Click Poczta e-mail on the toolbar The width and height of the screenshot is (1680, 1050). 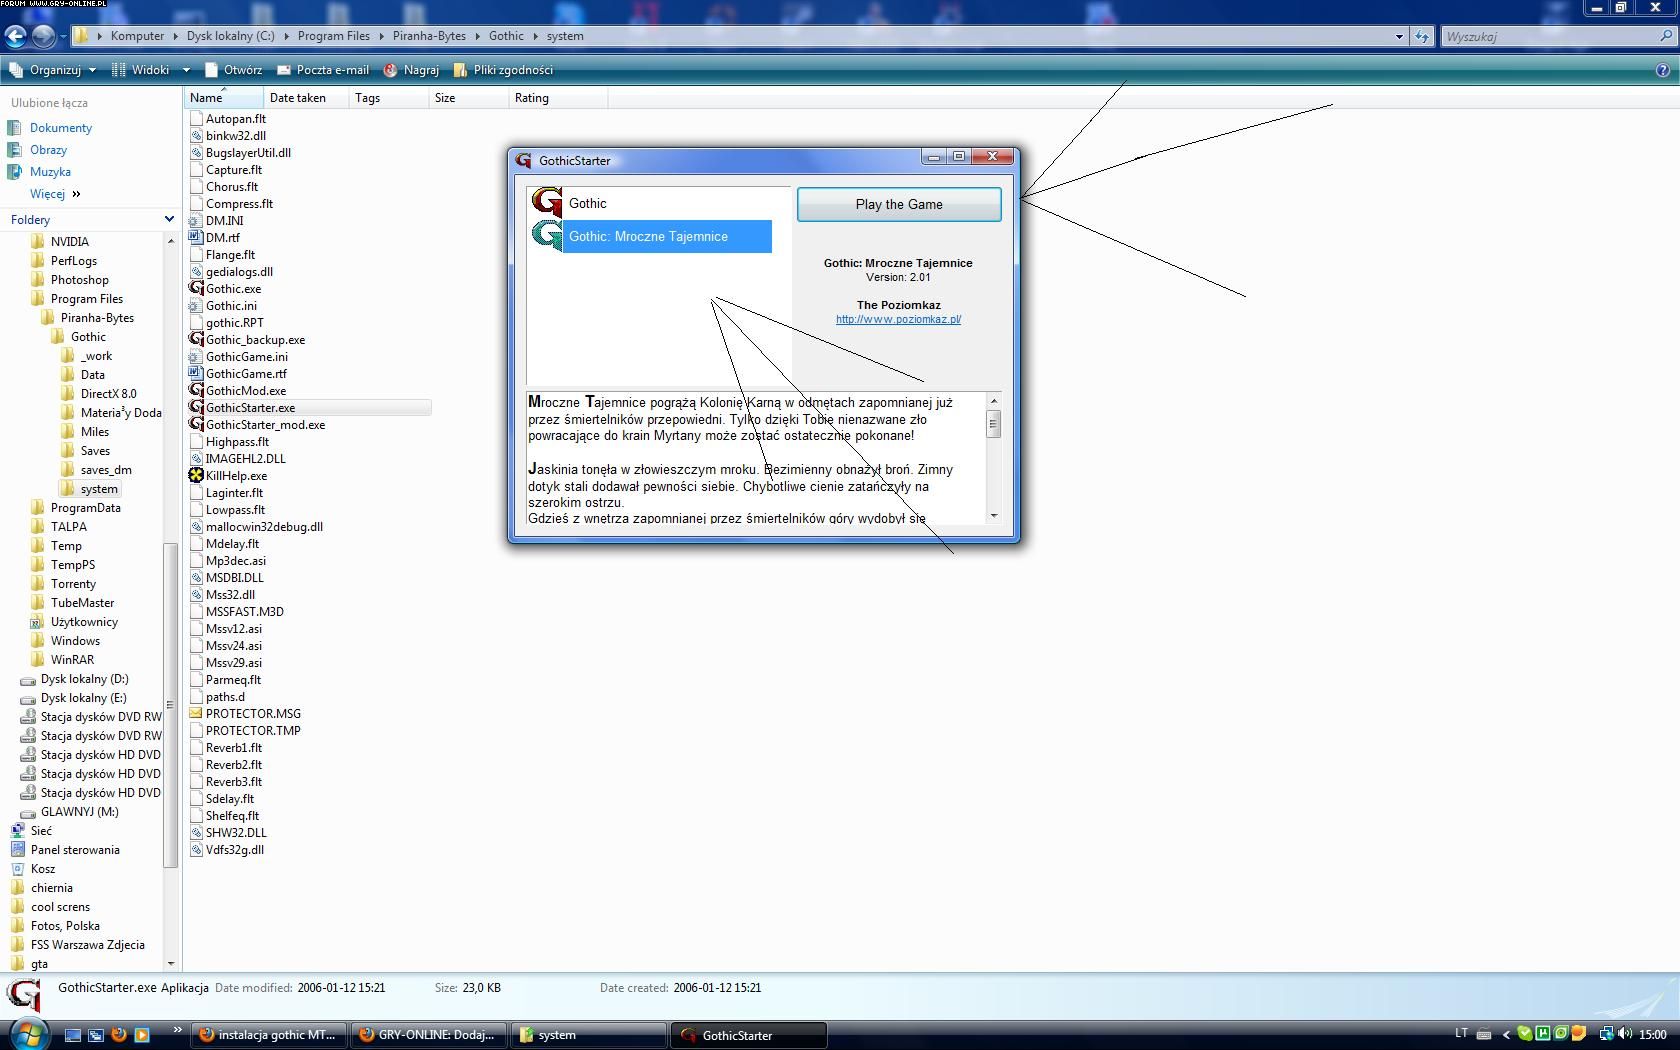coord(323,70)
